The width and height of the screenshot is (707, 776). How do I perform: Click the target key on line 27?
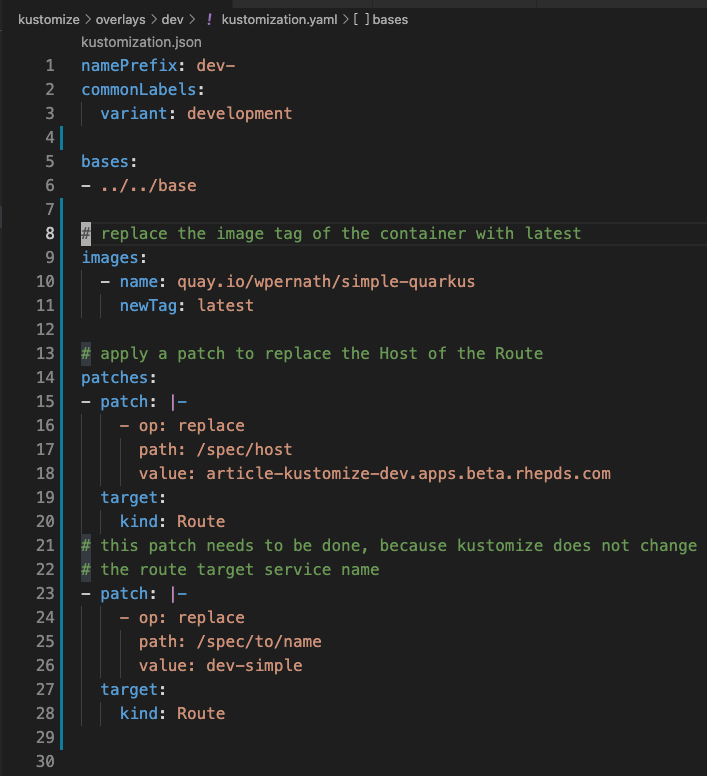129,689
